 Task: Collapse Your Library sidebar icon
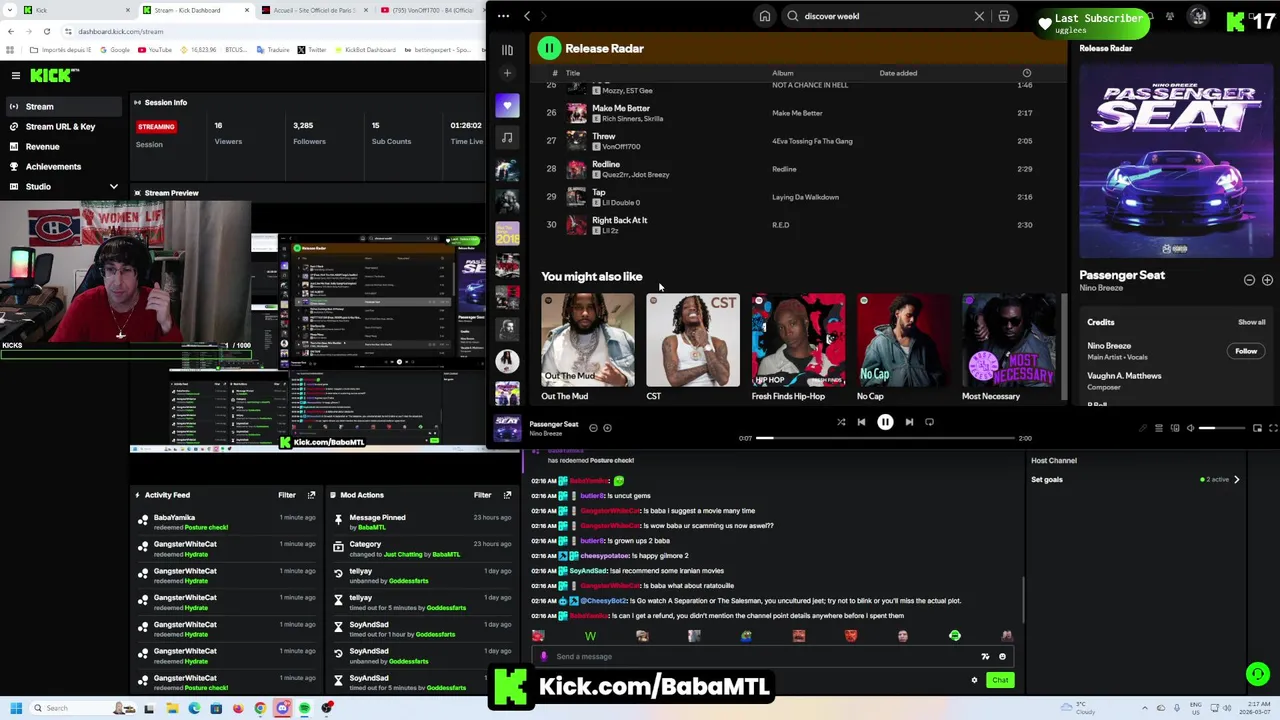pyautogui.click(x=507, y=50)
